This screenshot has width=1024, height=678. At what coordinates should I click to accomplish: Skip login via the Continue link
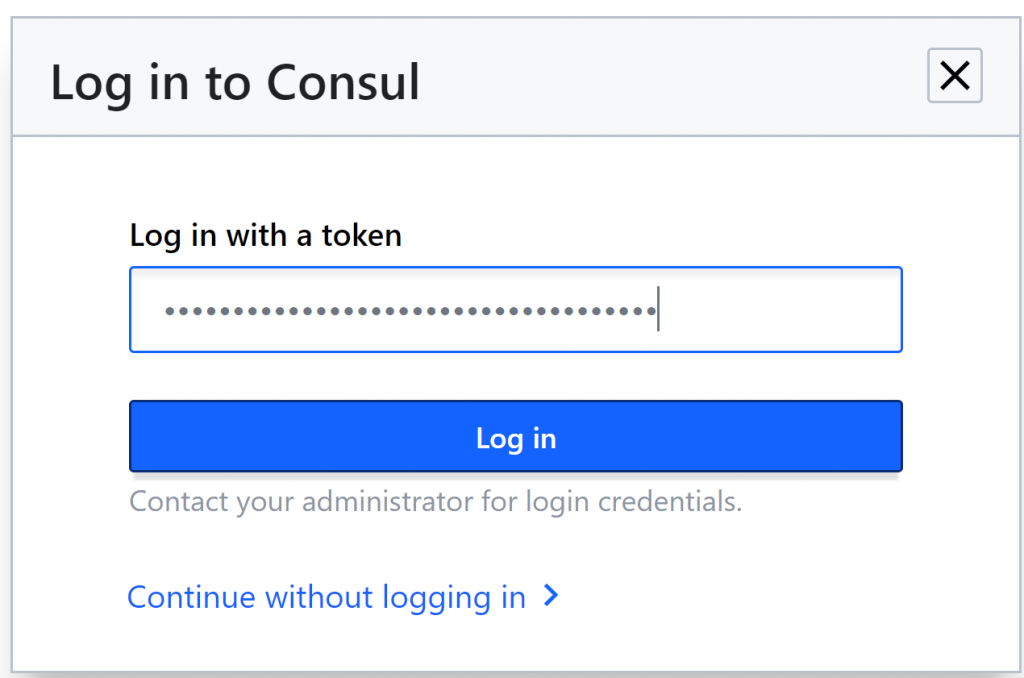(x=326, y=597)
